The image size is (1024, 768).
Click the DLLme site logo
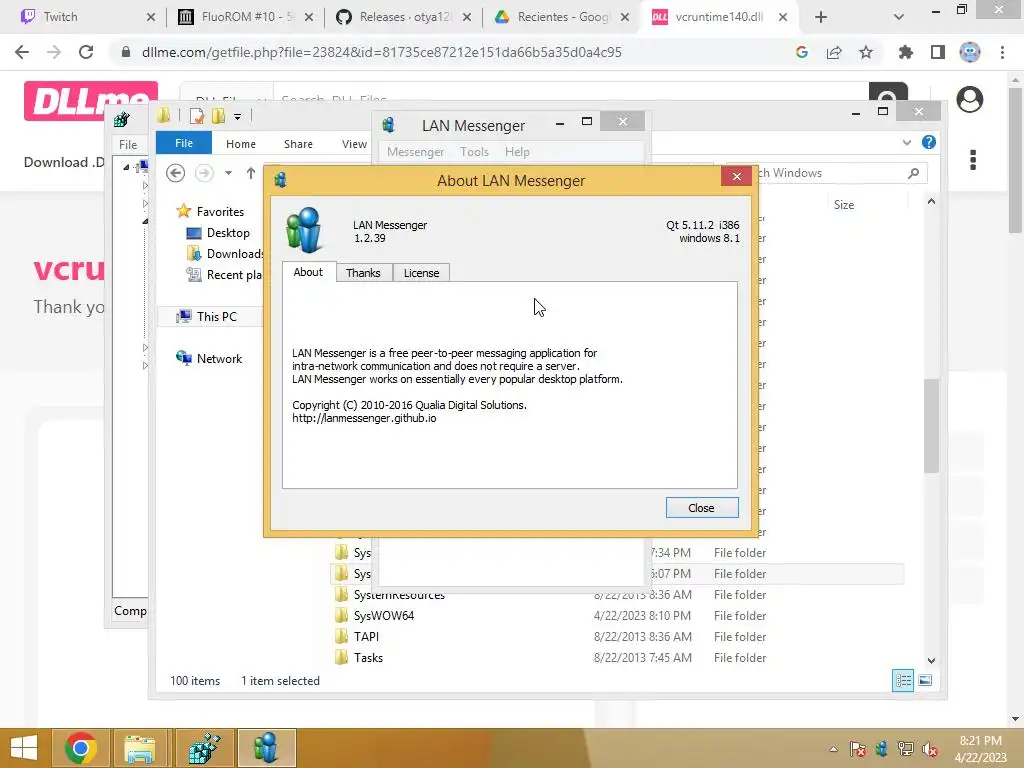[x=91, y=101]
